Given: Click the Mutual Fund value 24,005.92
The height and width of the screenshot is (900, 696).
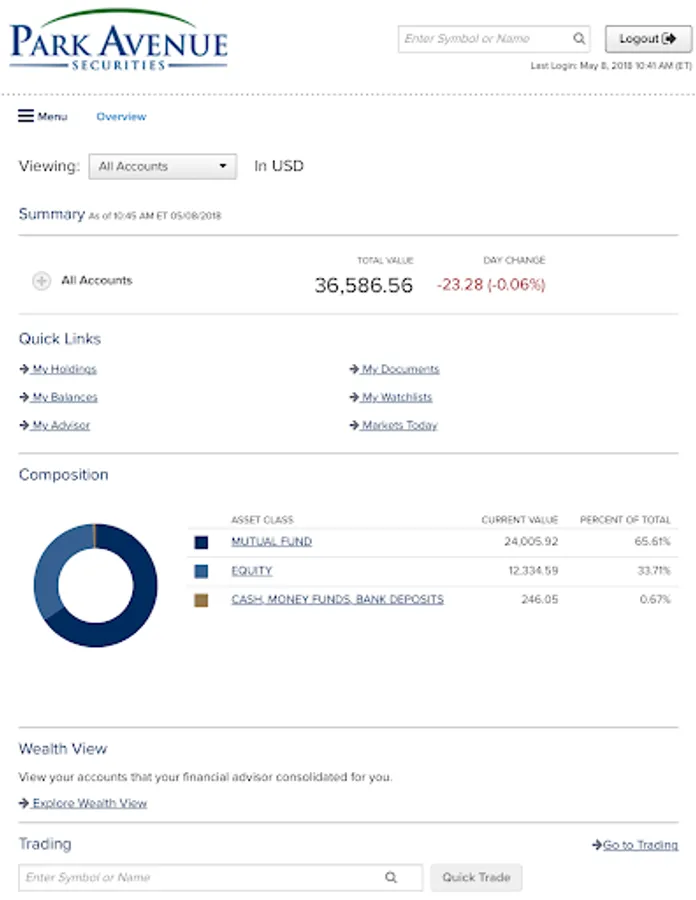Looking at the screenshot, I should 531,541.
